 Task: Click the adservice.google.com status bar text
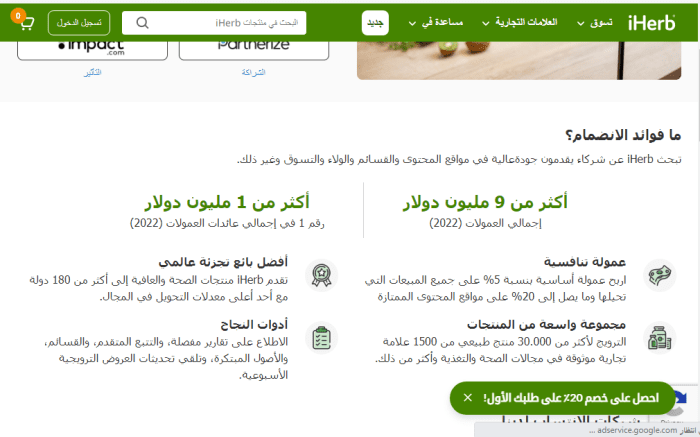tap(643, 430)
